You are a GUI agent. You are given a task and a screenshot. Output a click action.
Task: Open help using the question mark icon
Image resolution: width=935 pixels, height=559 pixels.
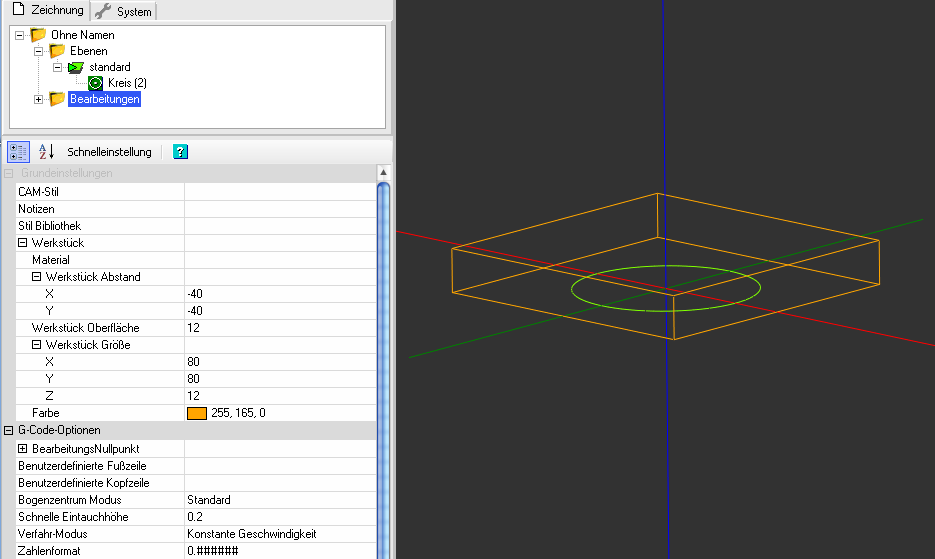180,152
